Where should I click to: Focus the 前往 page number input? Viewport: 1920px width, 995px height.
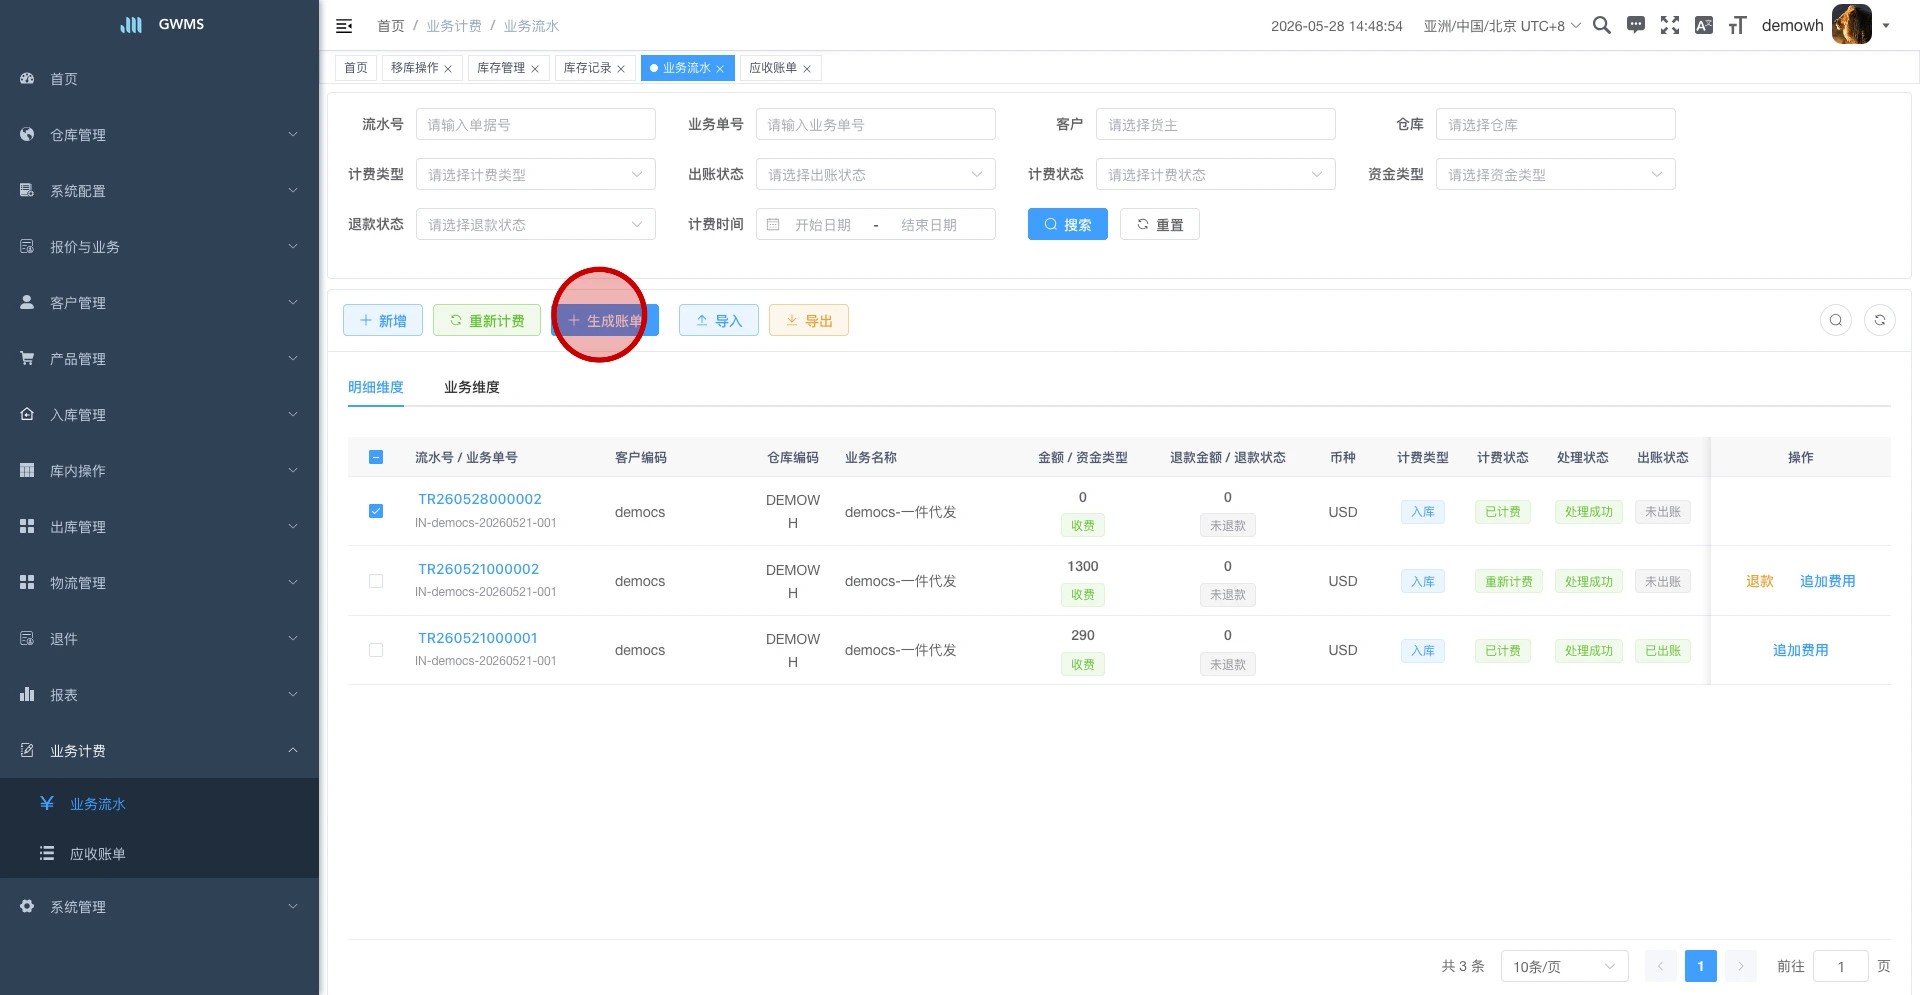(x=1841, y=966)
